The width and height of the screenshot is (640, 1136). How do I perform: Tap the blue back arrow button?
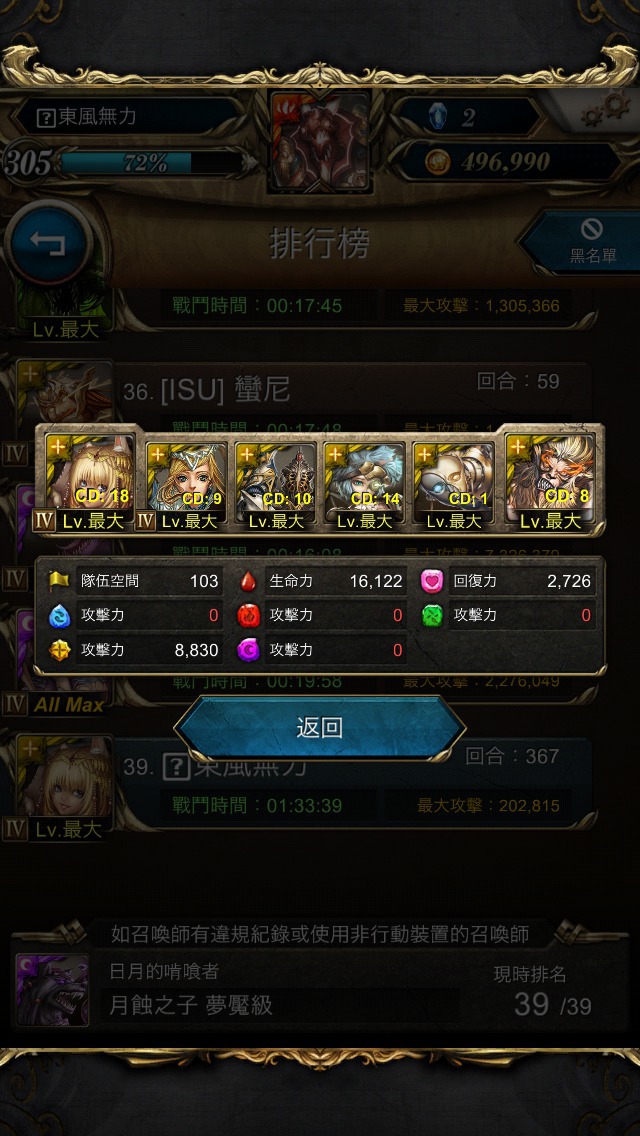[49, 244]
